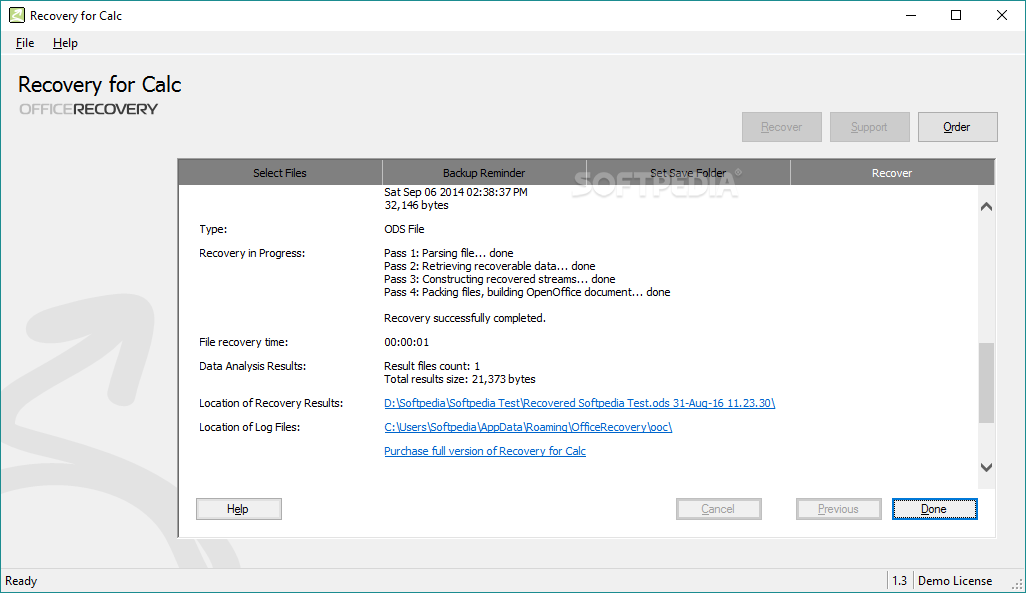Screen dimensions: 1026x593
Task: Maximize the Recovery for Calc window
Action: click(956, 15)
